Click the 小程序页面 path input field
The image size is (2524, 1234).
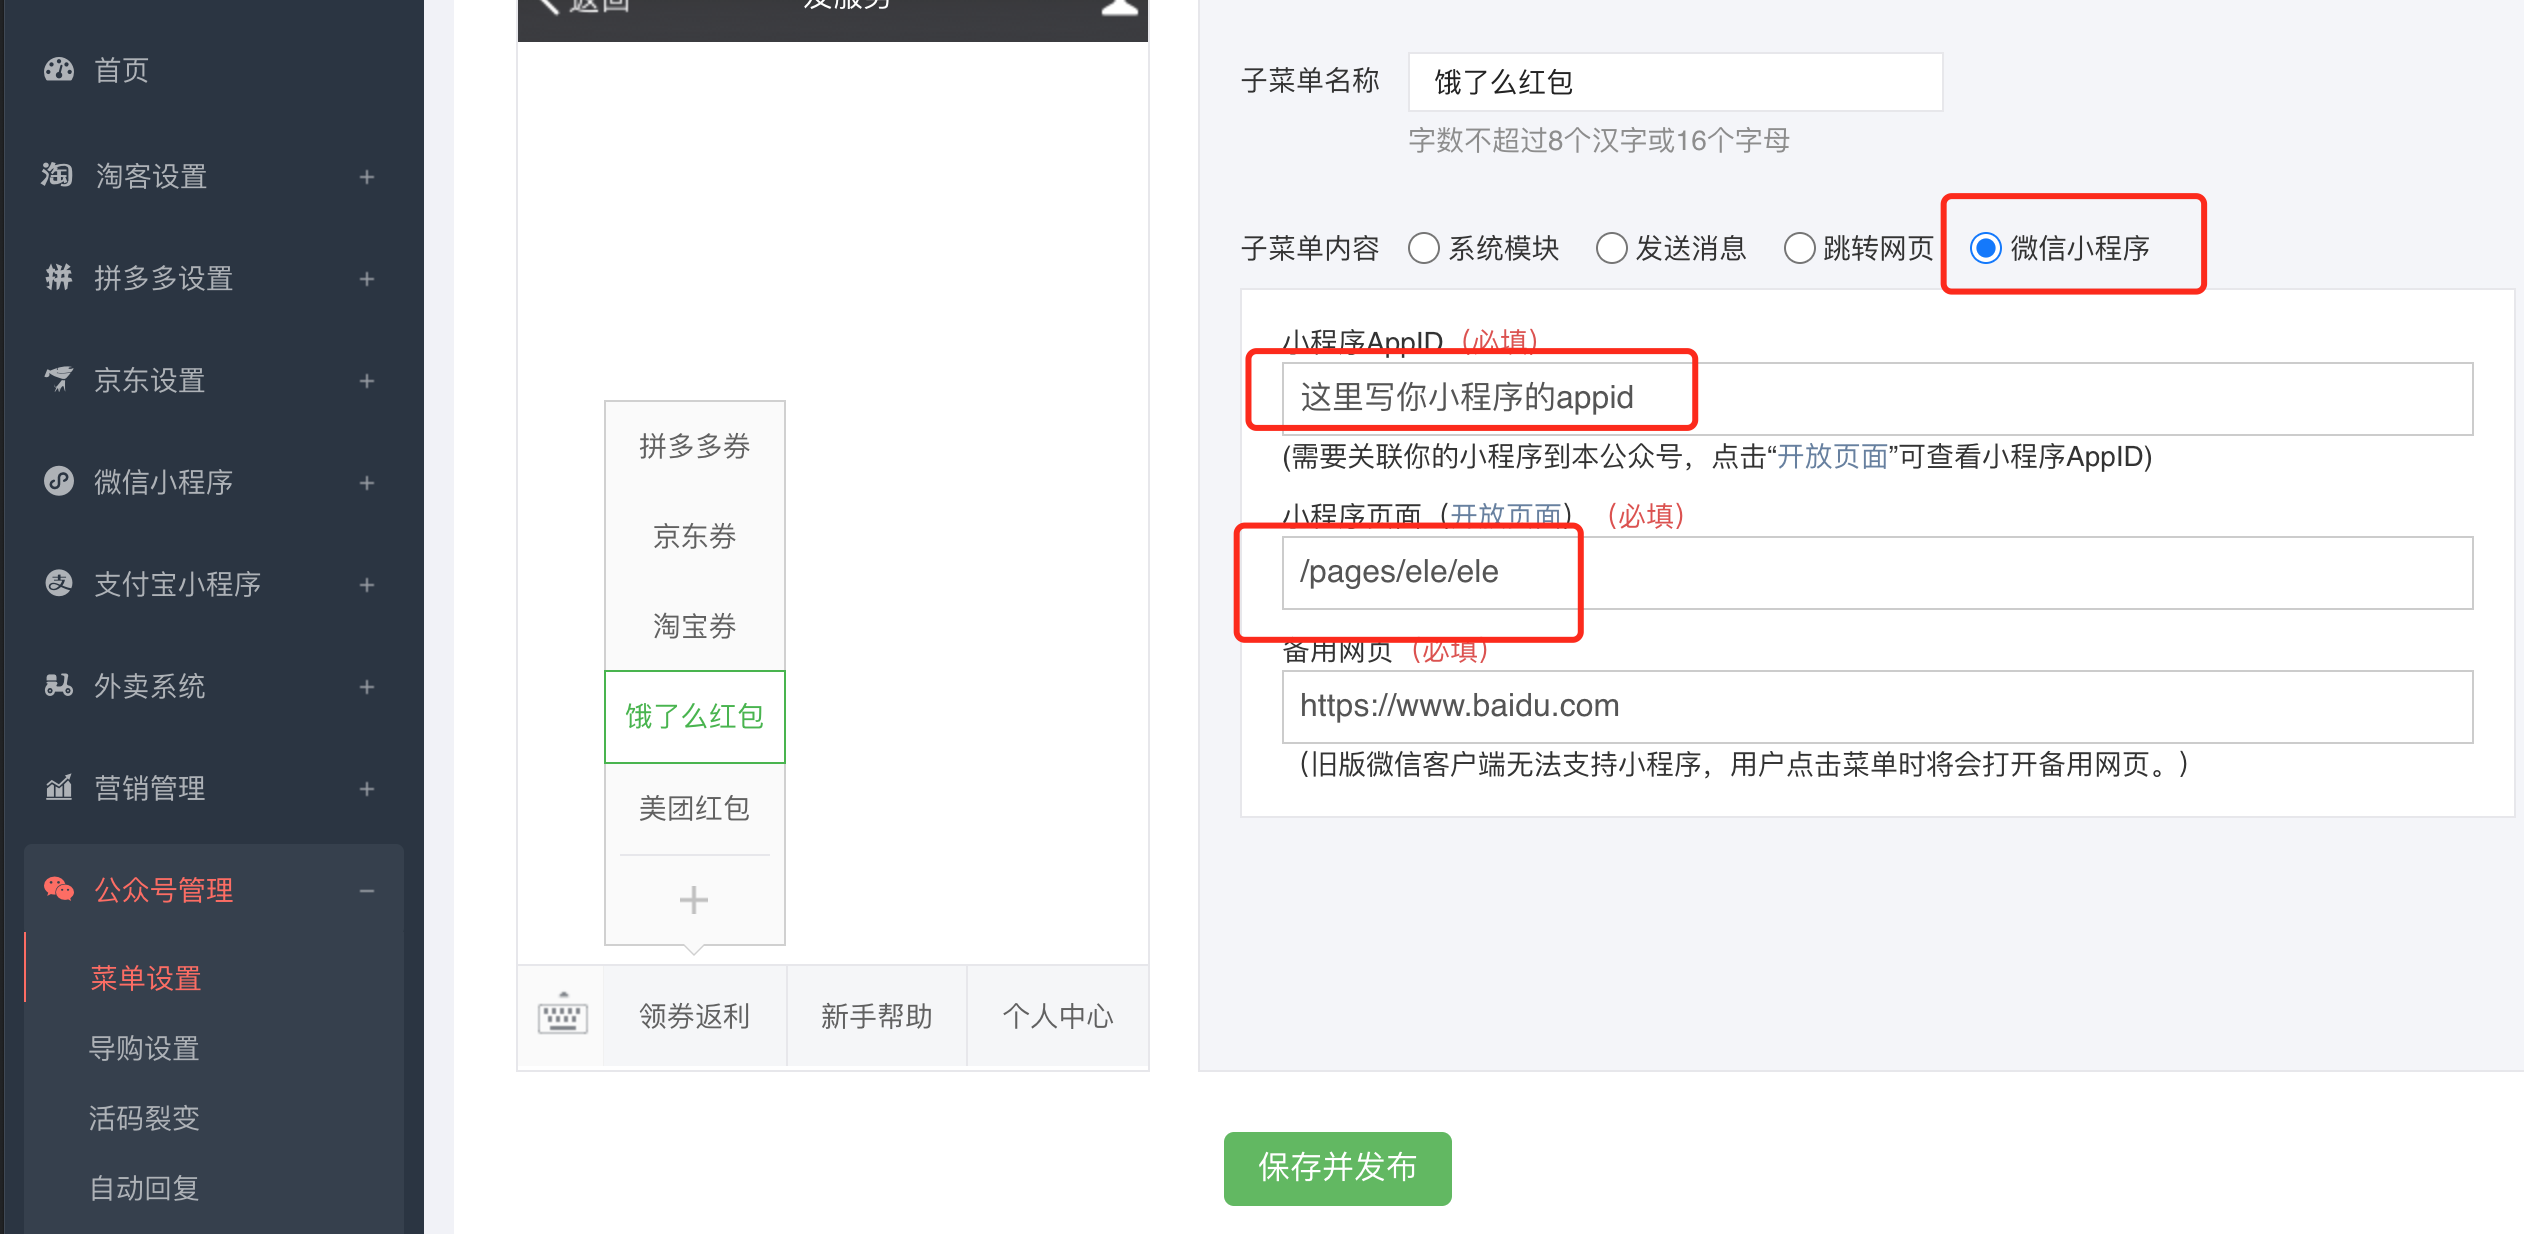coord(1877,573)
